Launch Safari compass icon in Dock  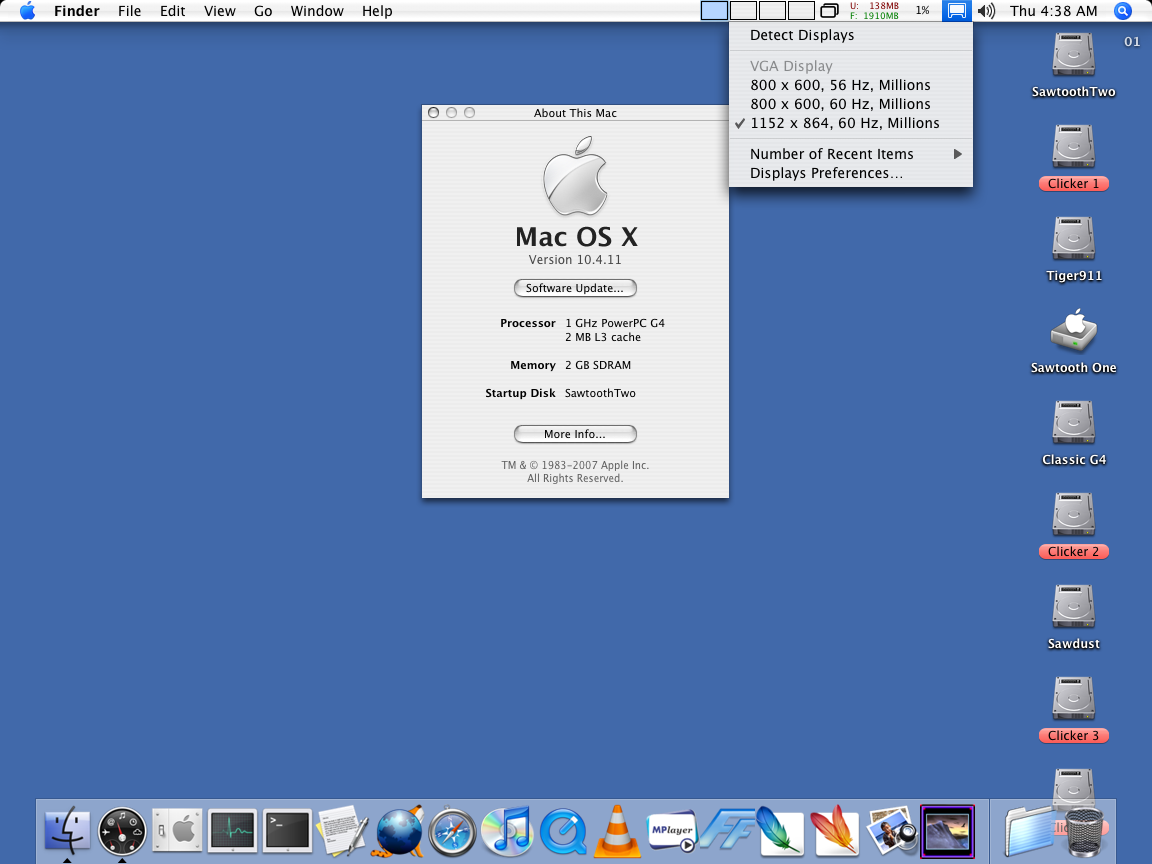tap(453, 831)
